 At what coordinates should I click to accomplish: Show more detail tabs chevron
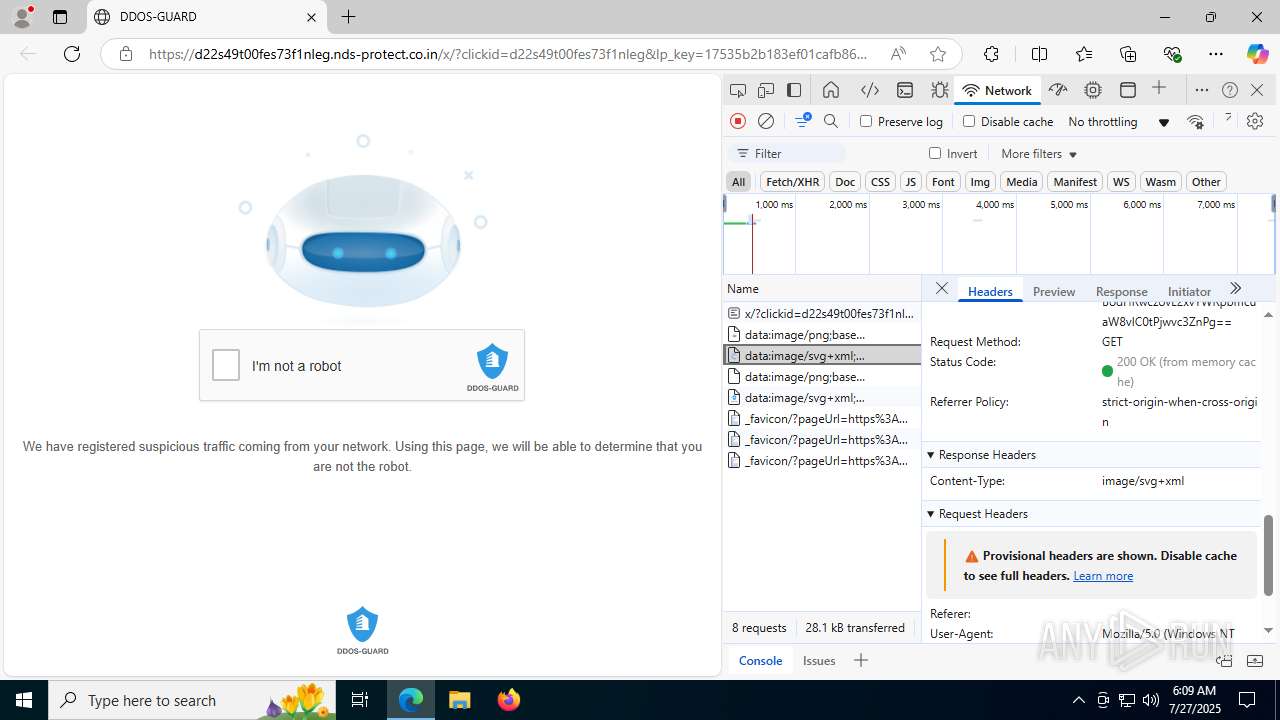coord(1235,288)
